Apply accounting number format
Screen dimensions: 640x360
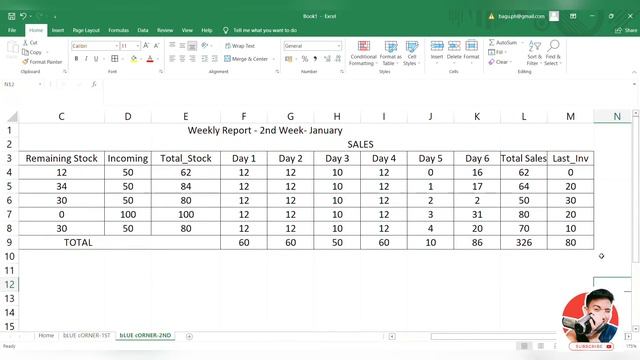click(289, 59)
